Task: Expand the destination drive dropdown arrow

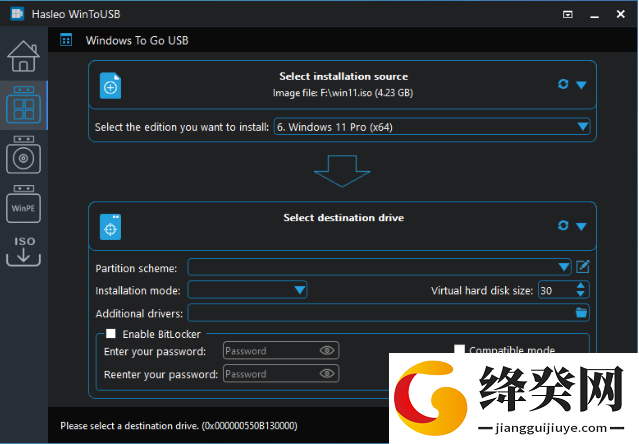Action: coord(581,226)
